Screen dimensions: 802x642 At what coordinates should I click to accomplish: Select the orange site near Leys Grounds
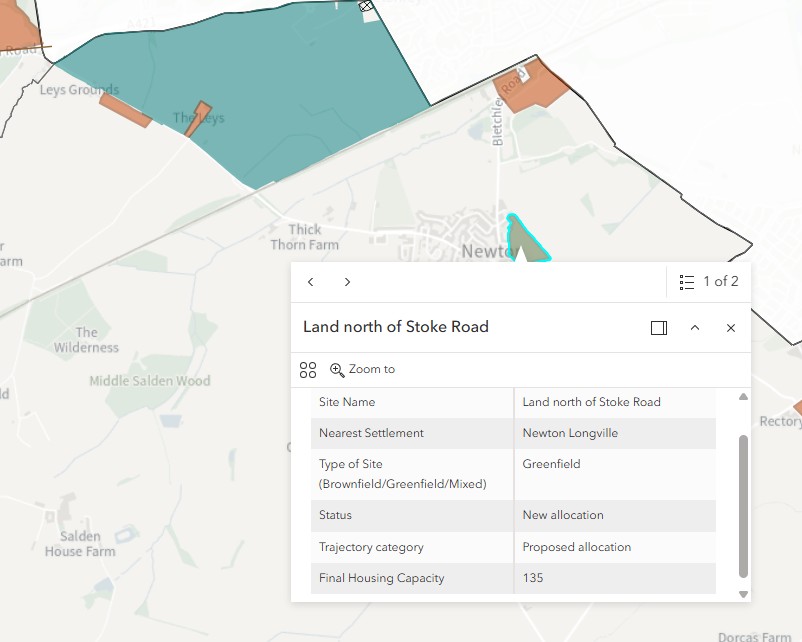(x=125, y=110)
